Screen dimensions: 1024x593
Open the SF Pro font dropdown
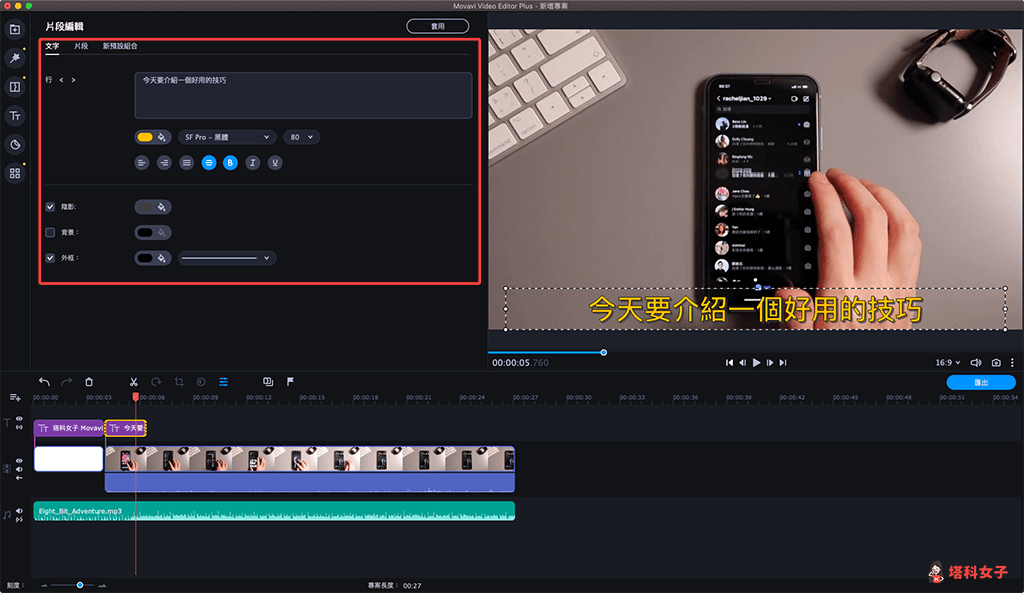pyautogui.click(x=226, y=137)
